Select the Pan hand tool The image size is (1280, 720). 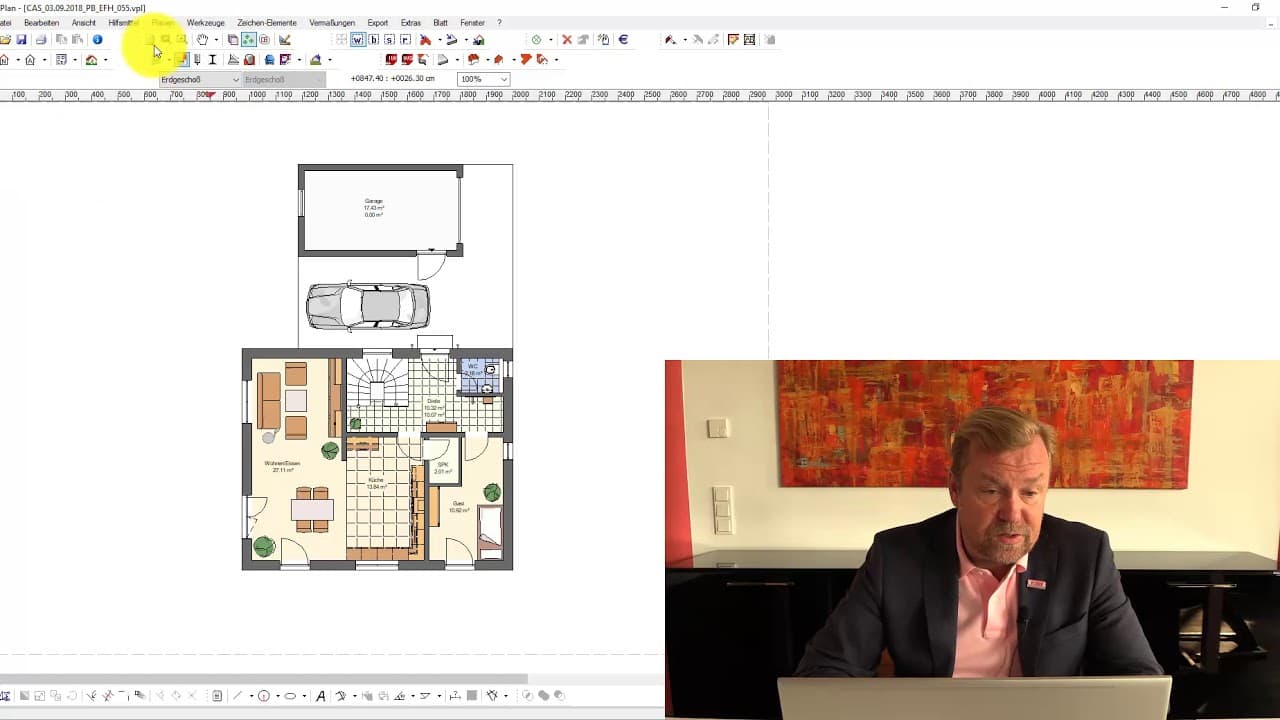tap(202, 40)
